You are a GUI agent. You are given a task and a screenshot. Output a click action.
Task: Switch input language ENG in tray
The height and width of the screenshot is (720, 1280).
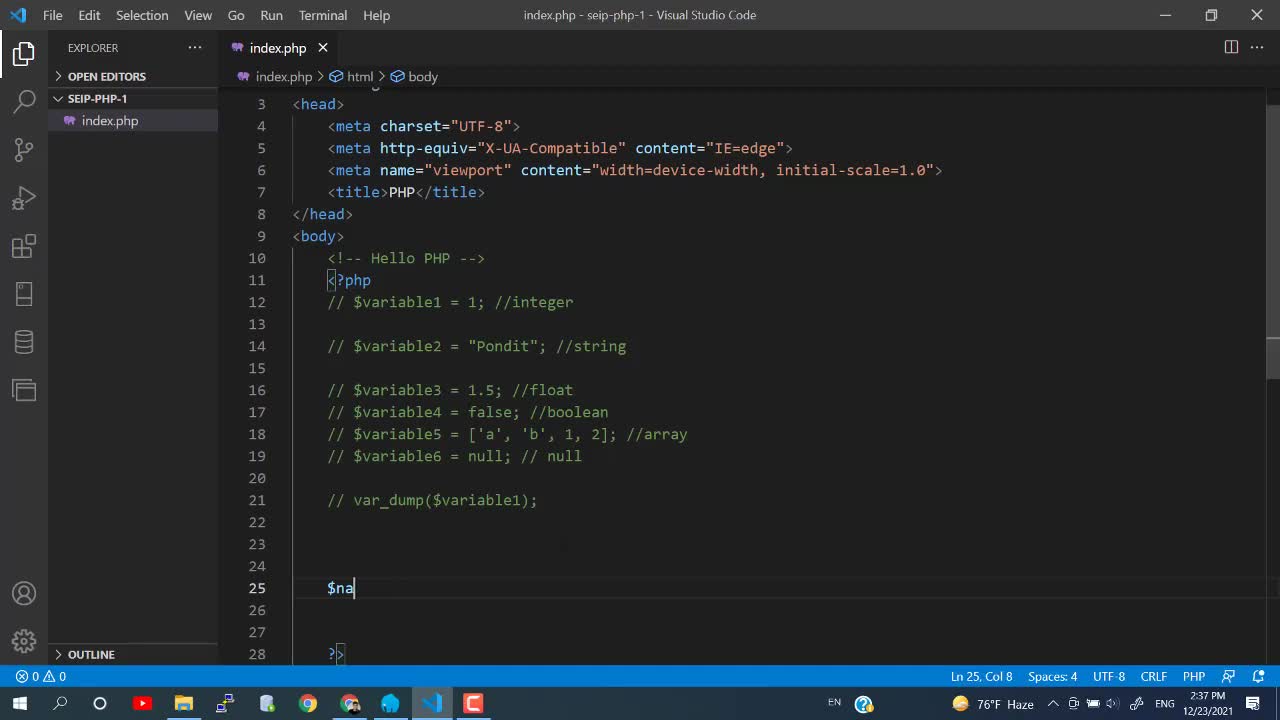coord(1164,704)
